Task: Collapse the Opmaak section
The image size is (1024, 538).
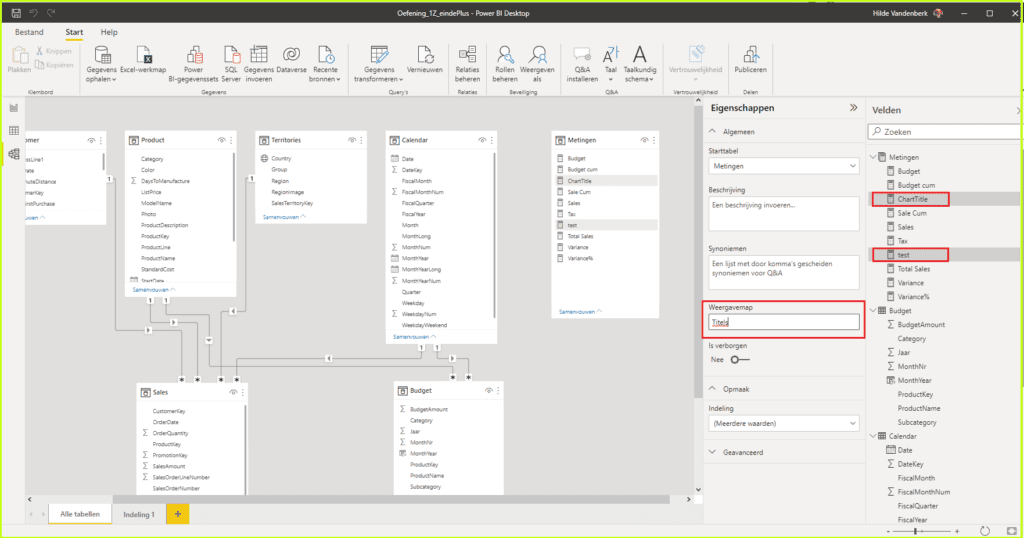Action: tap(712, 389)
